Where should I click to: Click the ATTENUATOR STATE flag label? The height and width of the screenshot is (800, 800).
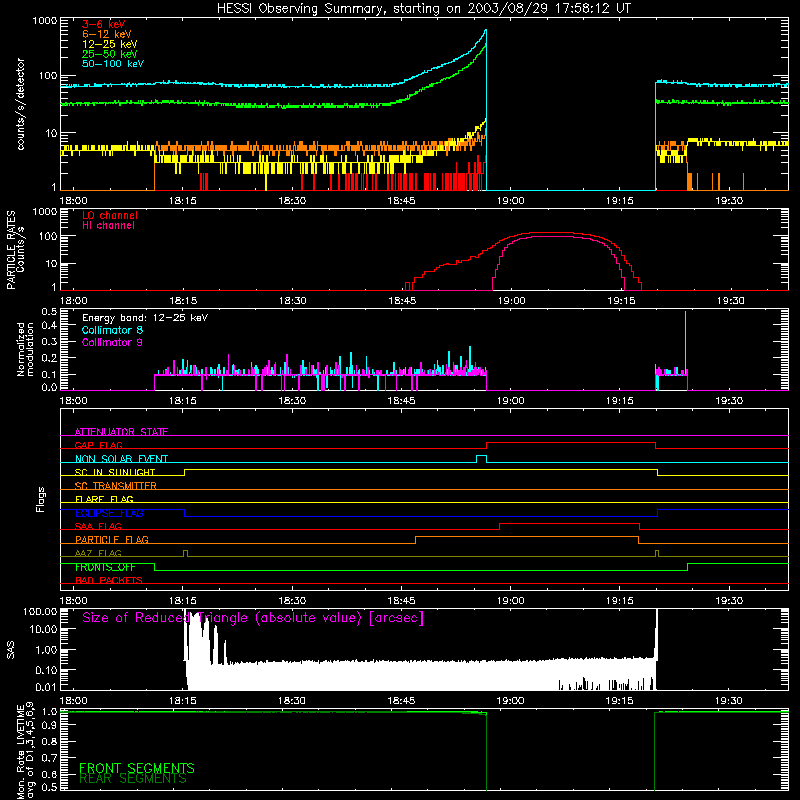coord(121,432)
